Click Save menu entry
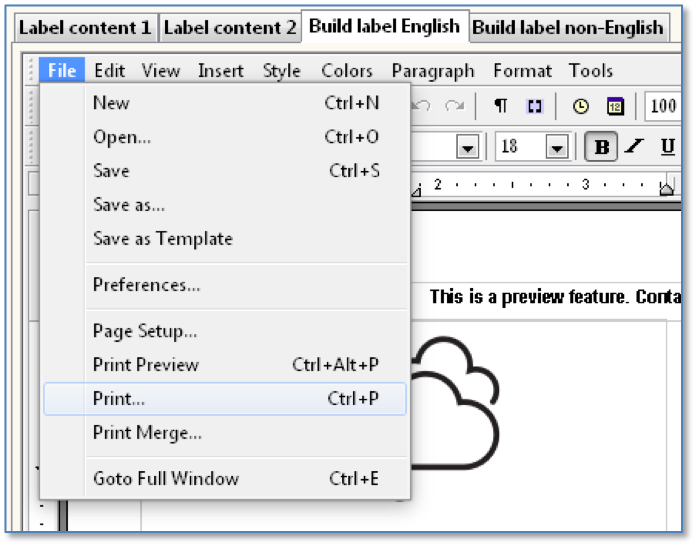This screenshot has height=545, width=695. coord(225,171)
